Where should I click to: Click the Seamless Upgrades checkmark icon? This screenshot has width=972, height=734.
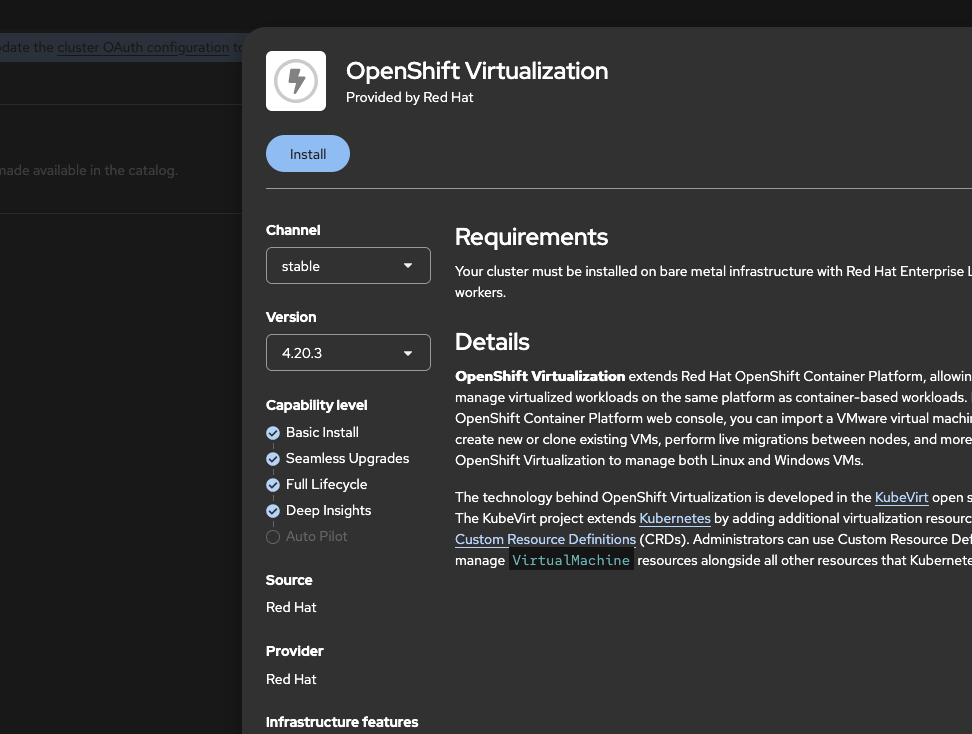tap(273, 459)
